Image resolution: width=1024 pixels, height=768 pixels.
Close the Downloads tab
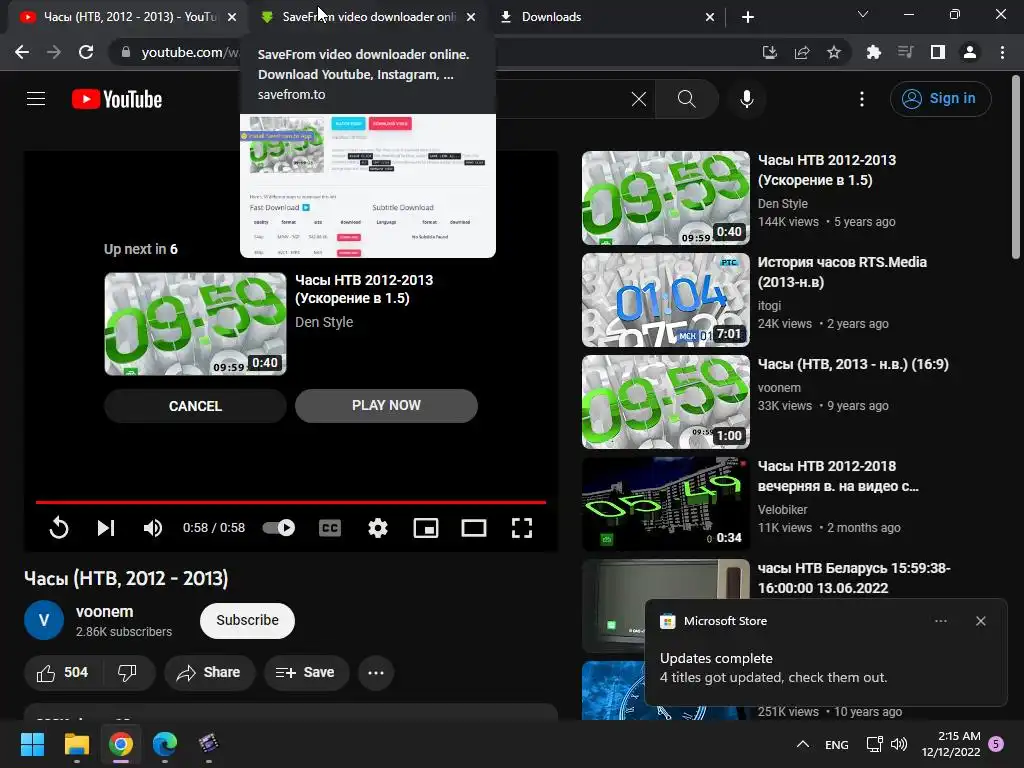(x=710, y=17)
